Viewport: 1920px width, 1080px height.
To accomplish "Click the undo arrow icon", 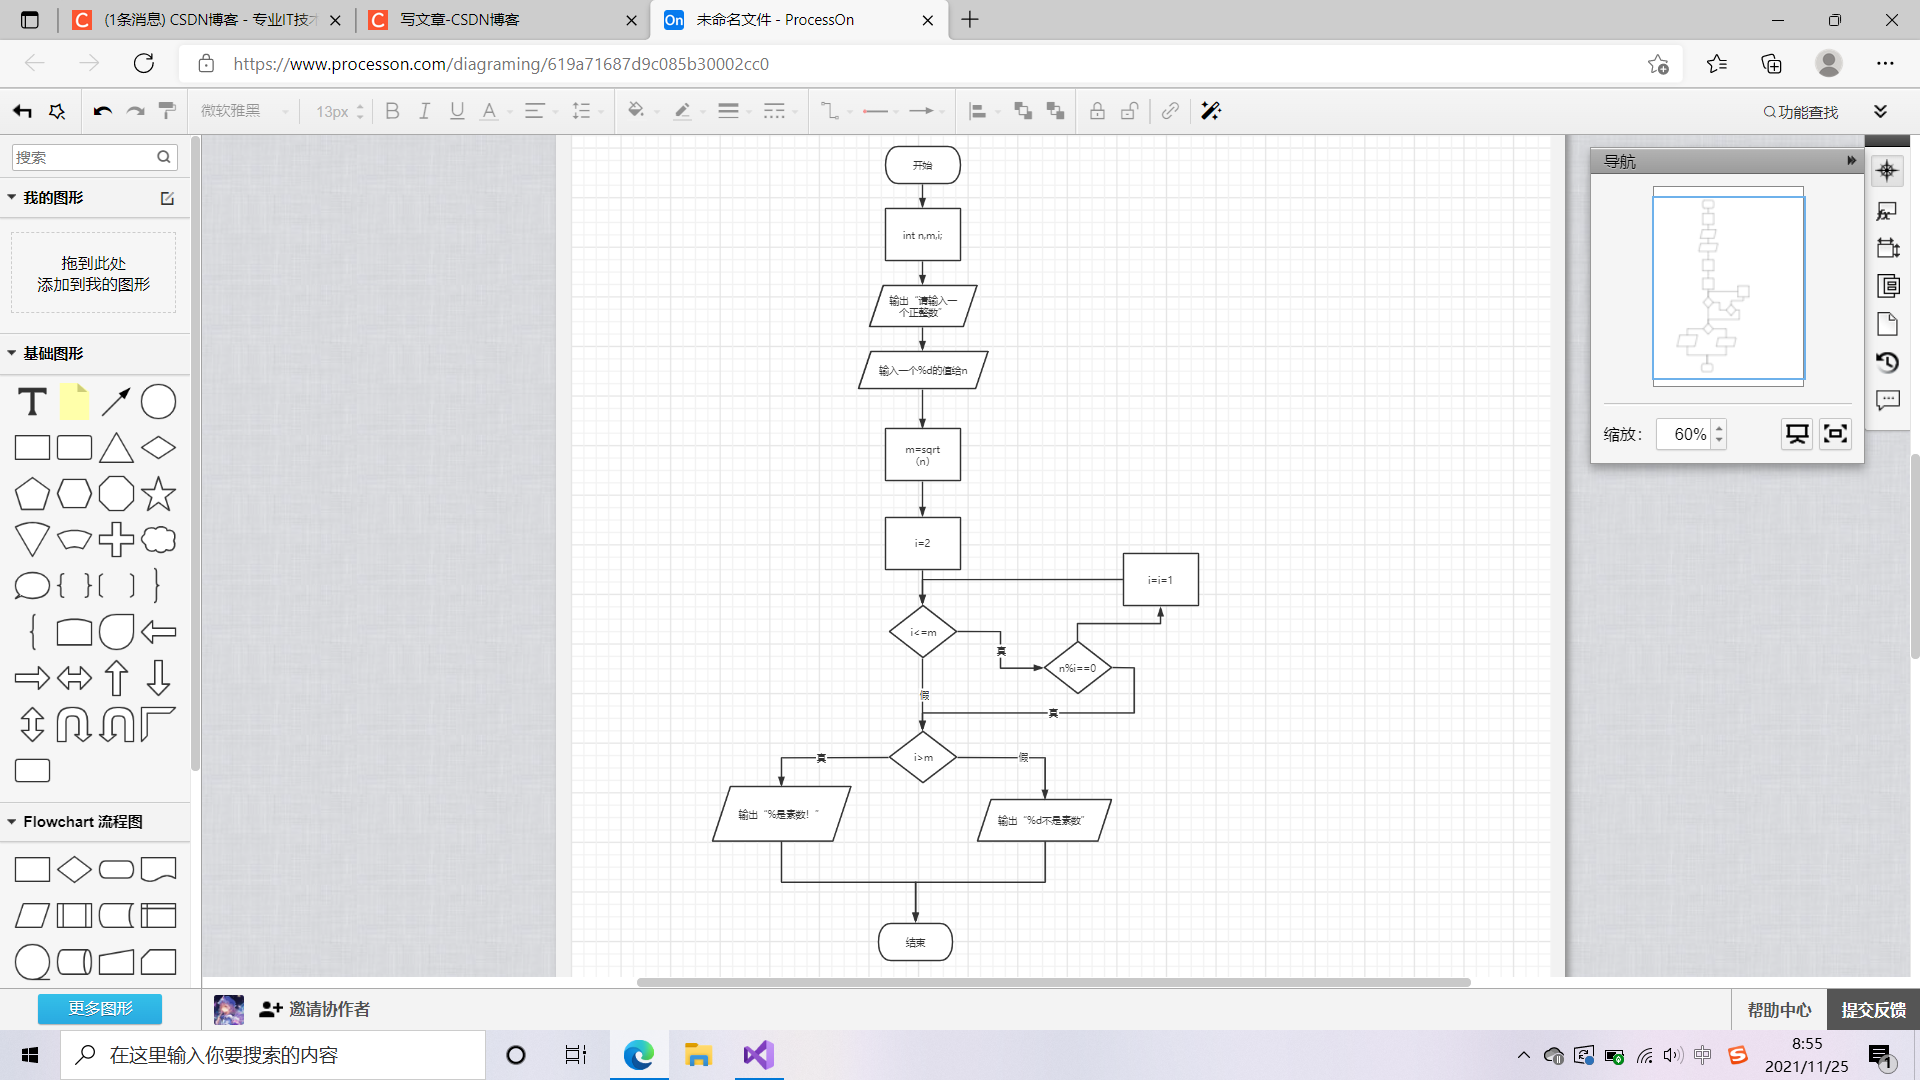I will pyautogui.click(x=102, y=111).
